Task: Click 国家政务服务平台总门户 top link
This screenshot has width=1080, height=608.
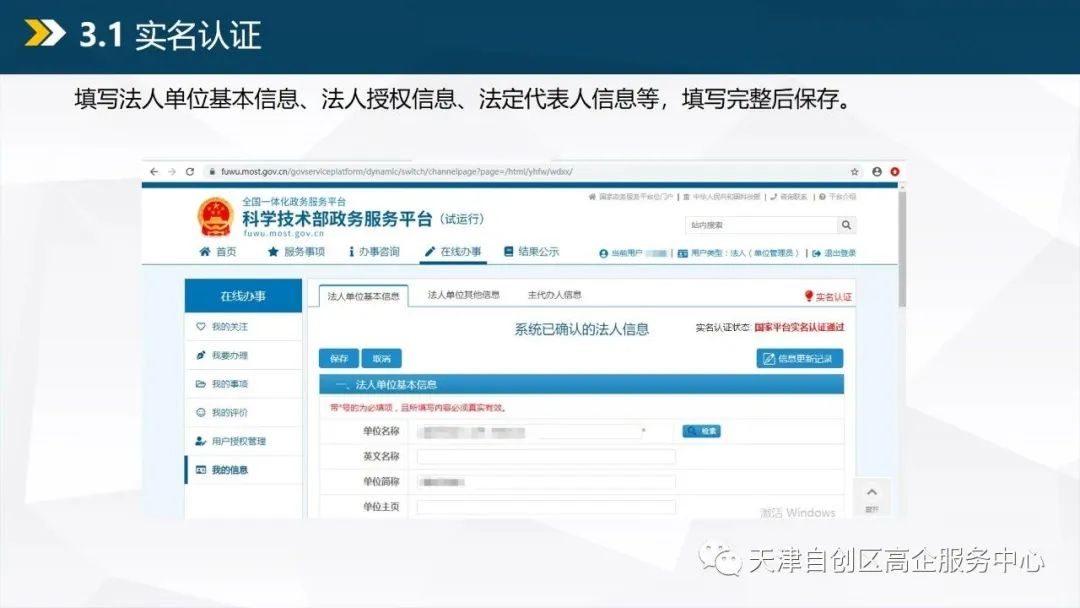Action: (631, 197)
